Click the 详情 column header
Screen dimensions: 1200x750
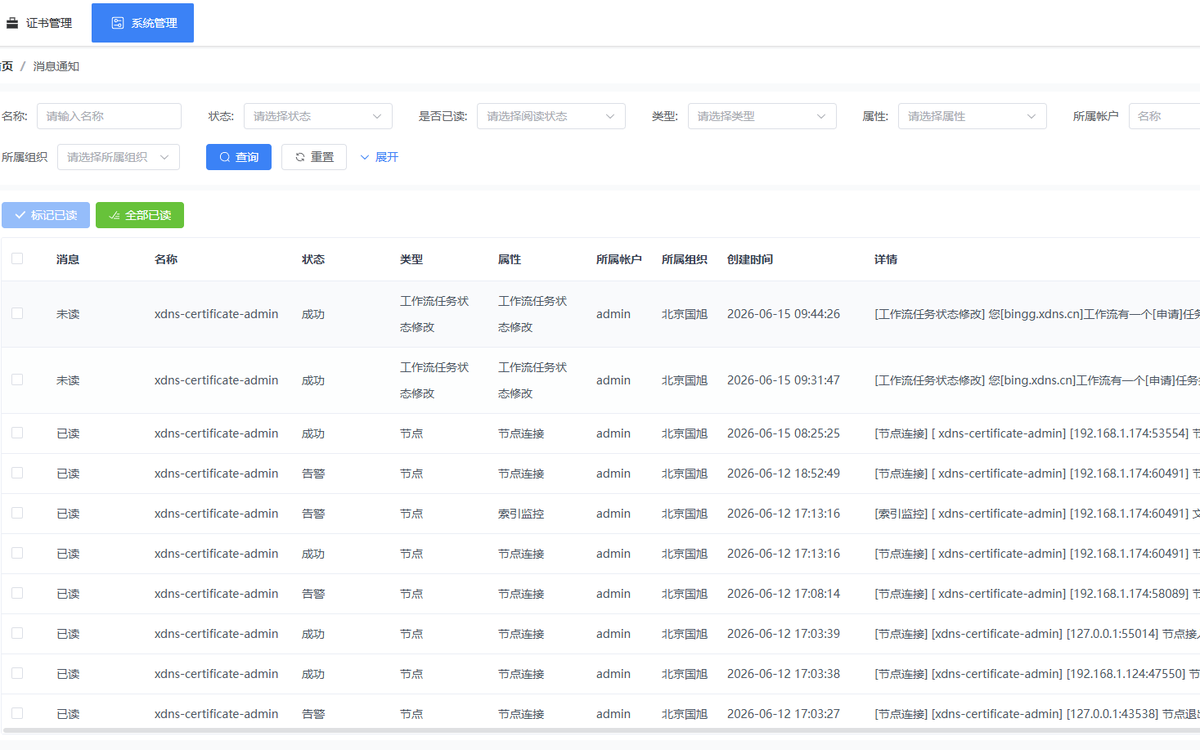click(x=886, y=259)
